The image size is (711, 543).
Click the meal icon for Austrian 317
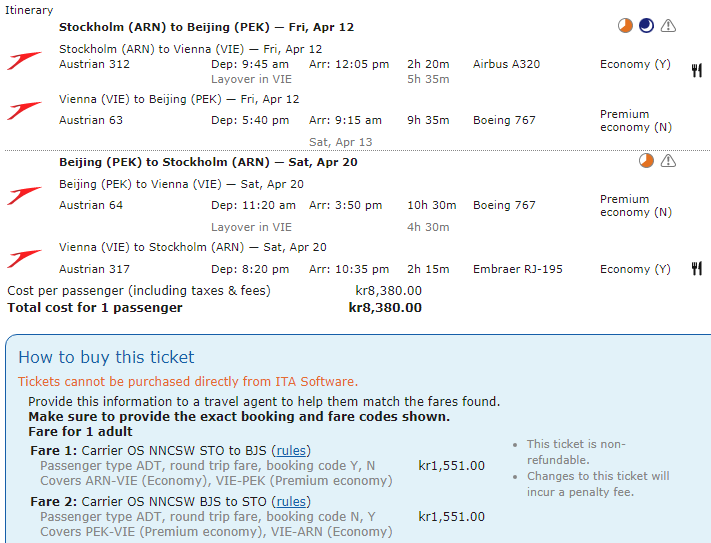tap(696, 268)
